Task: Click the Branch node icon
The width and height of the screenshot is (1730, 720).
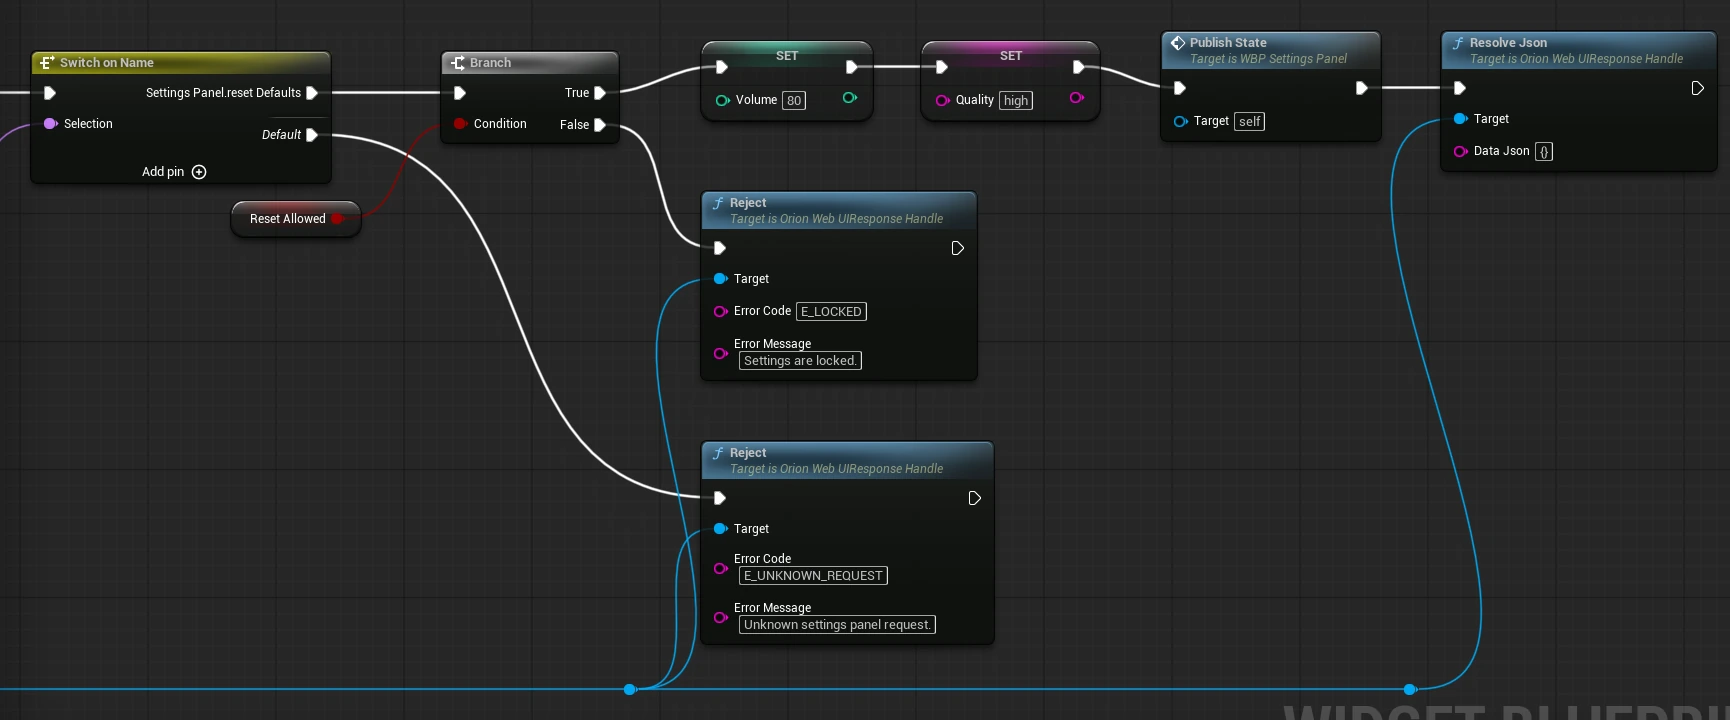Action: (458, 62)
